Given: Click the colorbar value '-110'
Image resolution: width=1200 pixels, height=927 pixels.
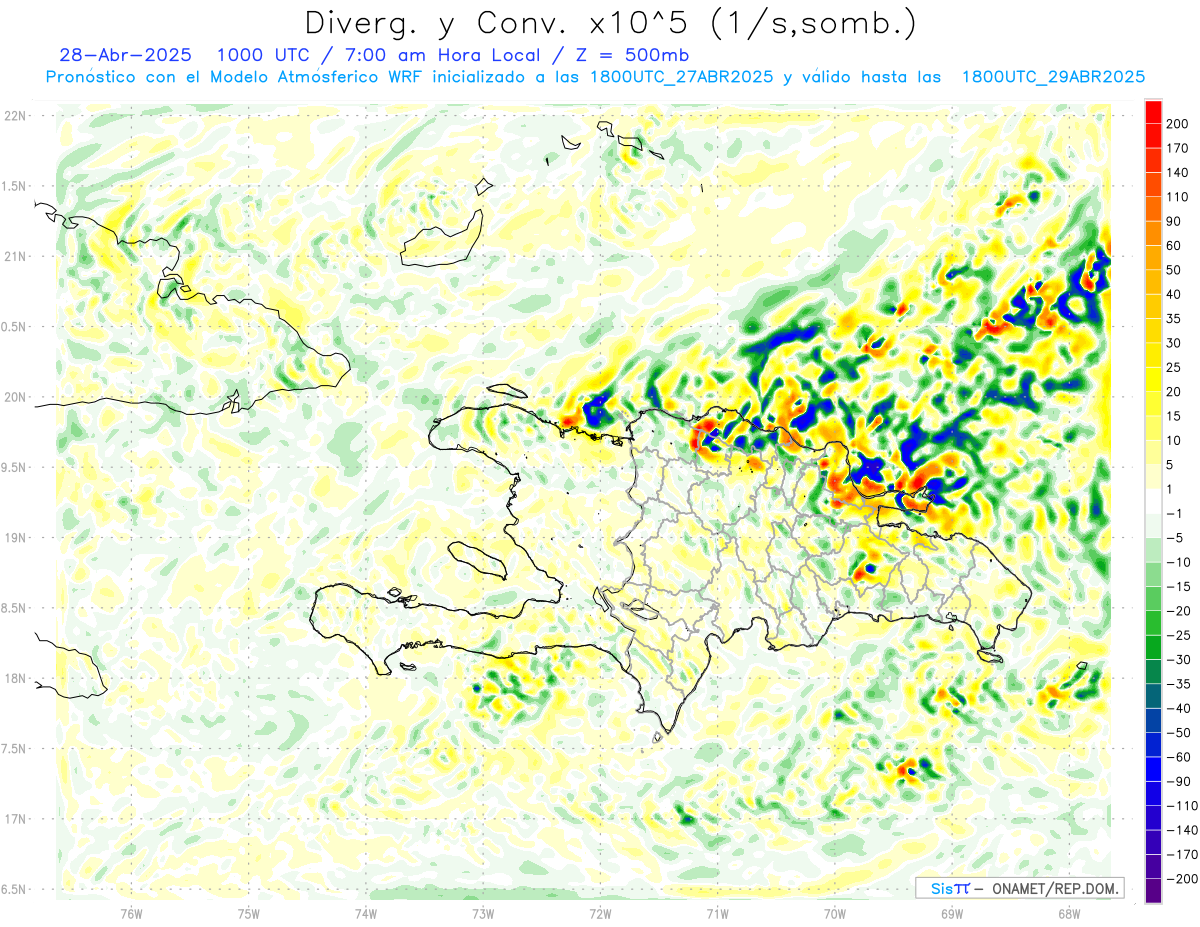Looking at the screenshot, I should [x=1180, y=806].
